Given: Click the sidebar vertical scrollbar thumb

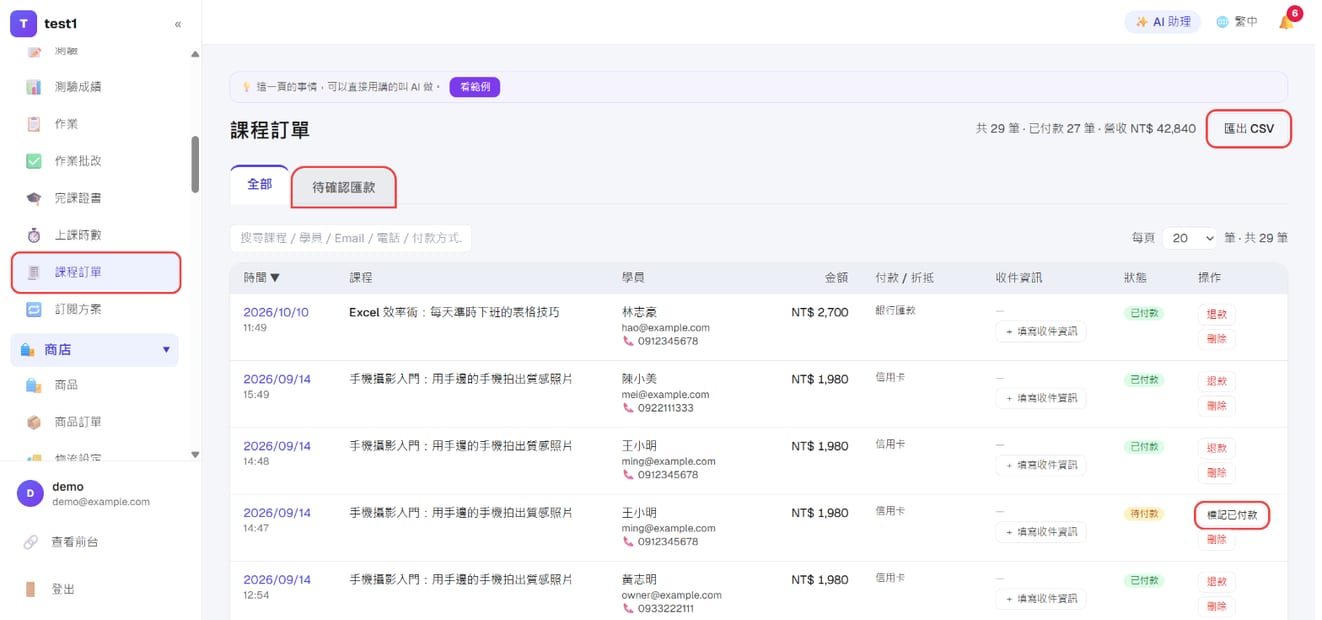Looking at the screenshot, I should pos(195,164).
